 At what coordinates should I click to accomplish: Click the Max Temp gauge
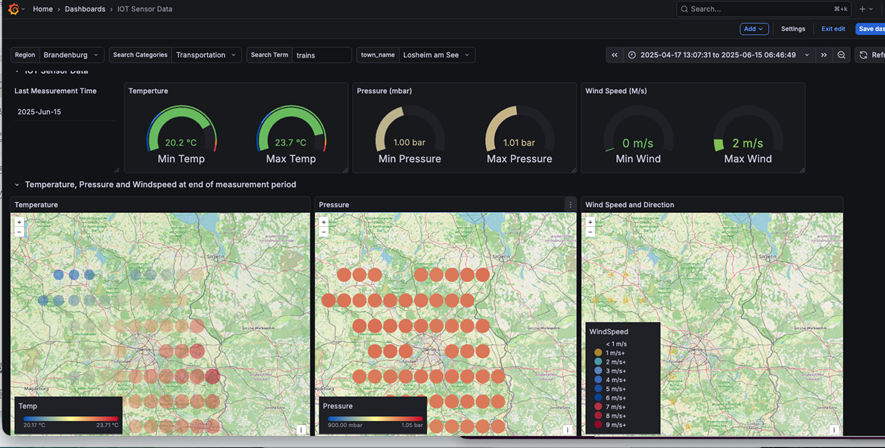pos(291,134)
